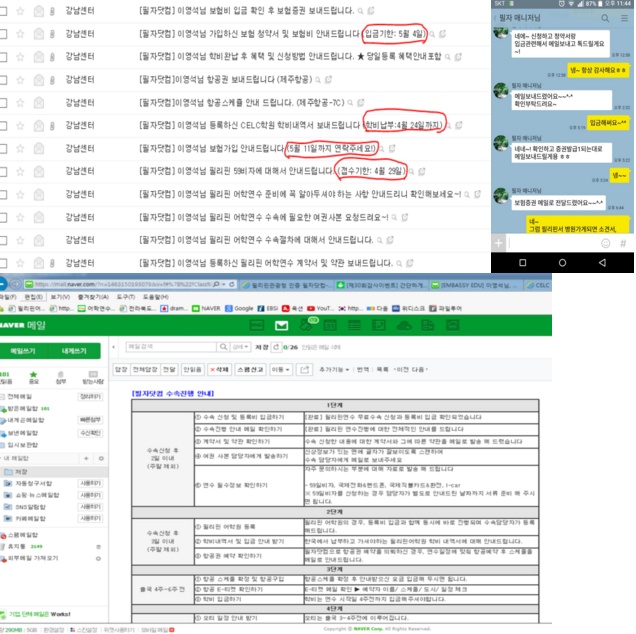Tap the plus attach button in chat
636x634 pixels.
[x=498, y=243]
